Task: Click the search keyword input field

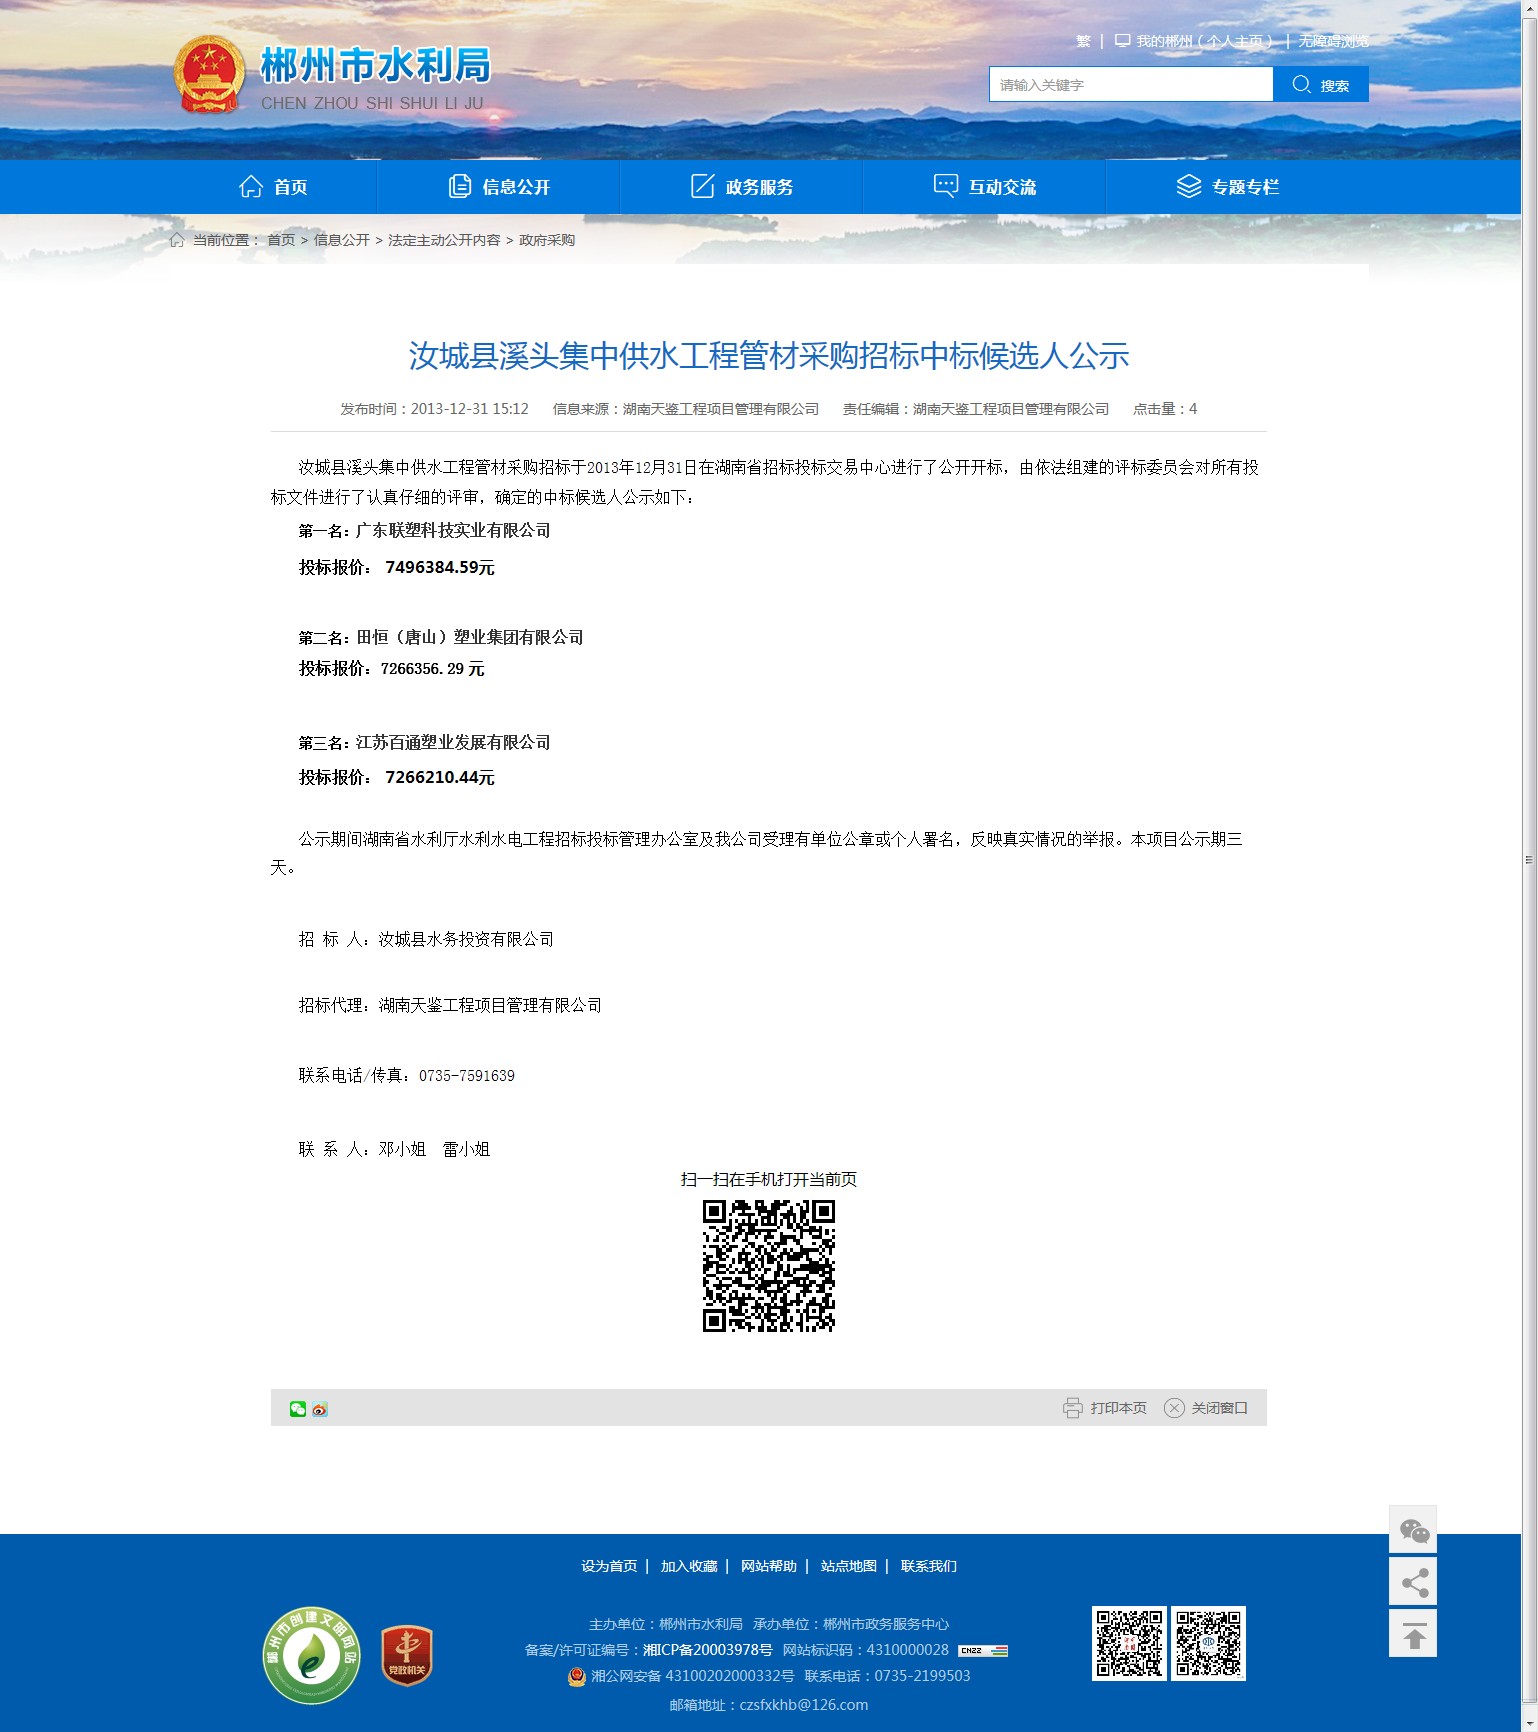Action: tap(1131, 85)
